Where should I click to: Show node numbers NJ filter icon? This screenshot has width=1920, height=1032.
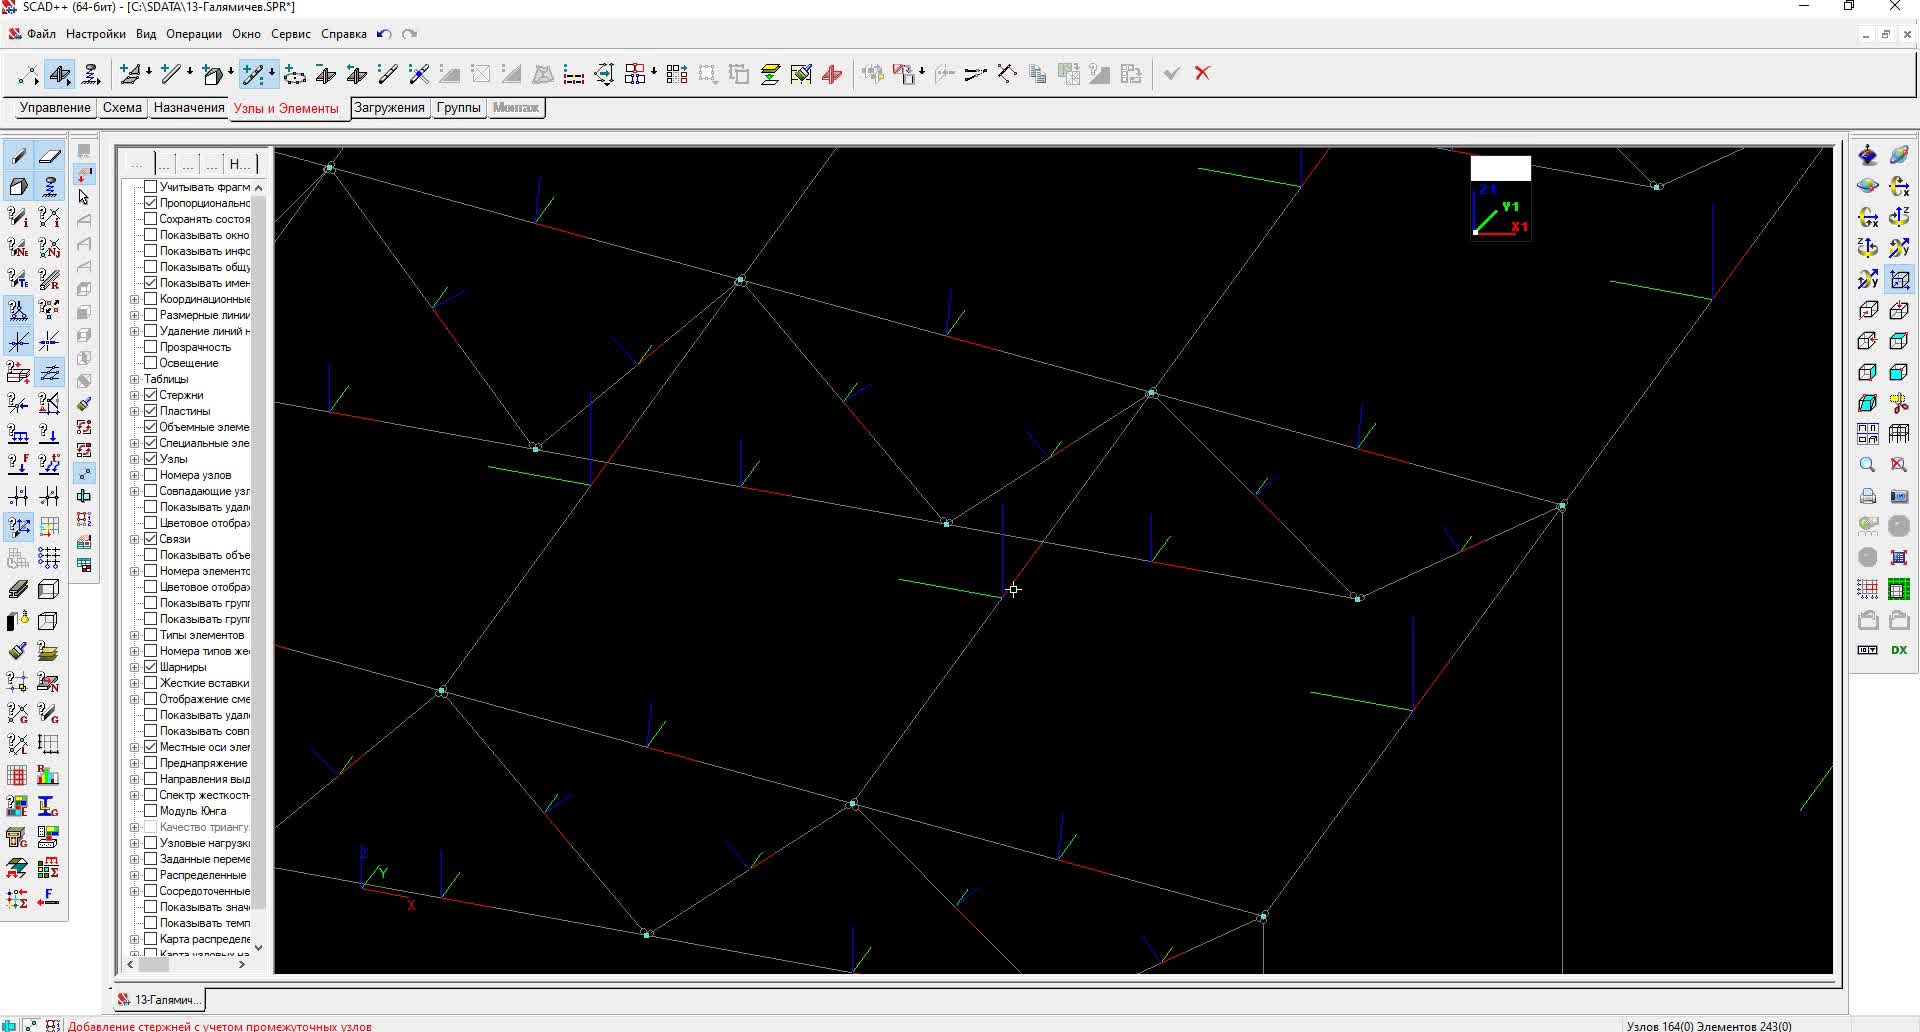tap(49, 249)
